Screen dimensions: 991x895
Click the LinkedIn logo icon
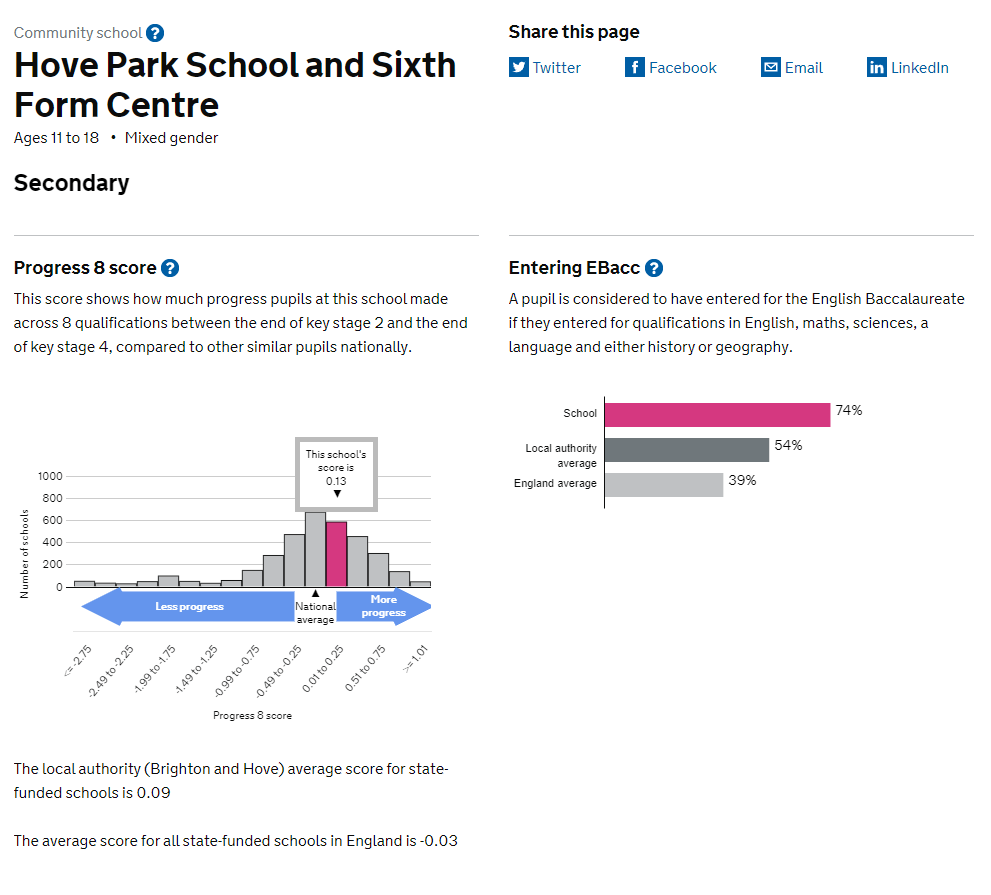(x=877, y=67)
